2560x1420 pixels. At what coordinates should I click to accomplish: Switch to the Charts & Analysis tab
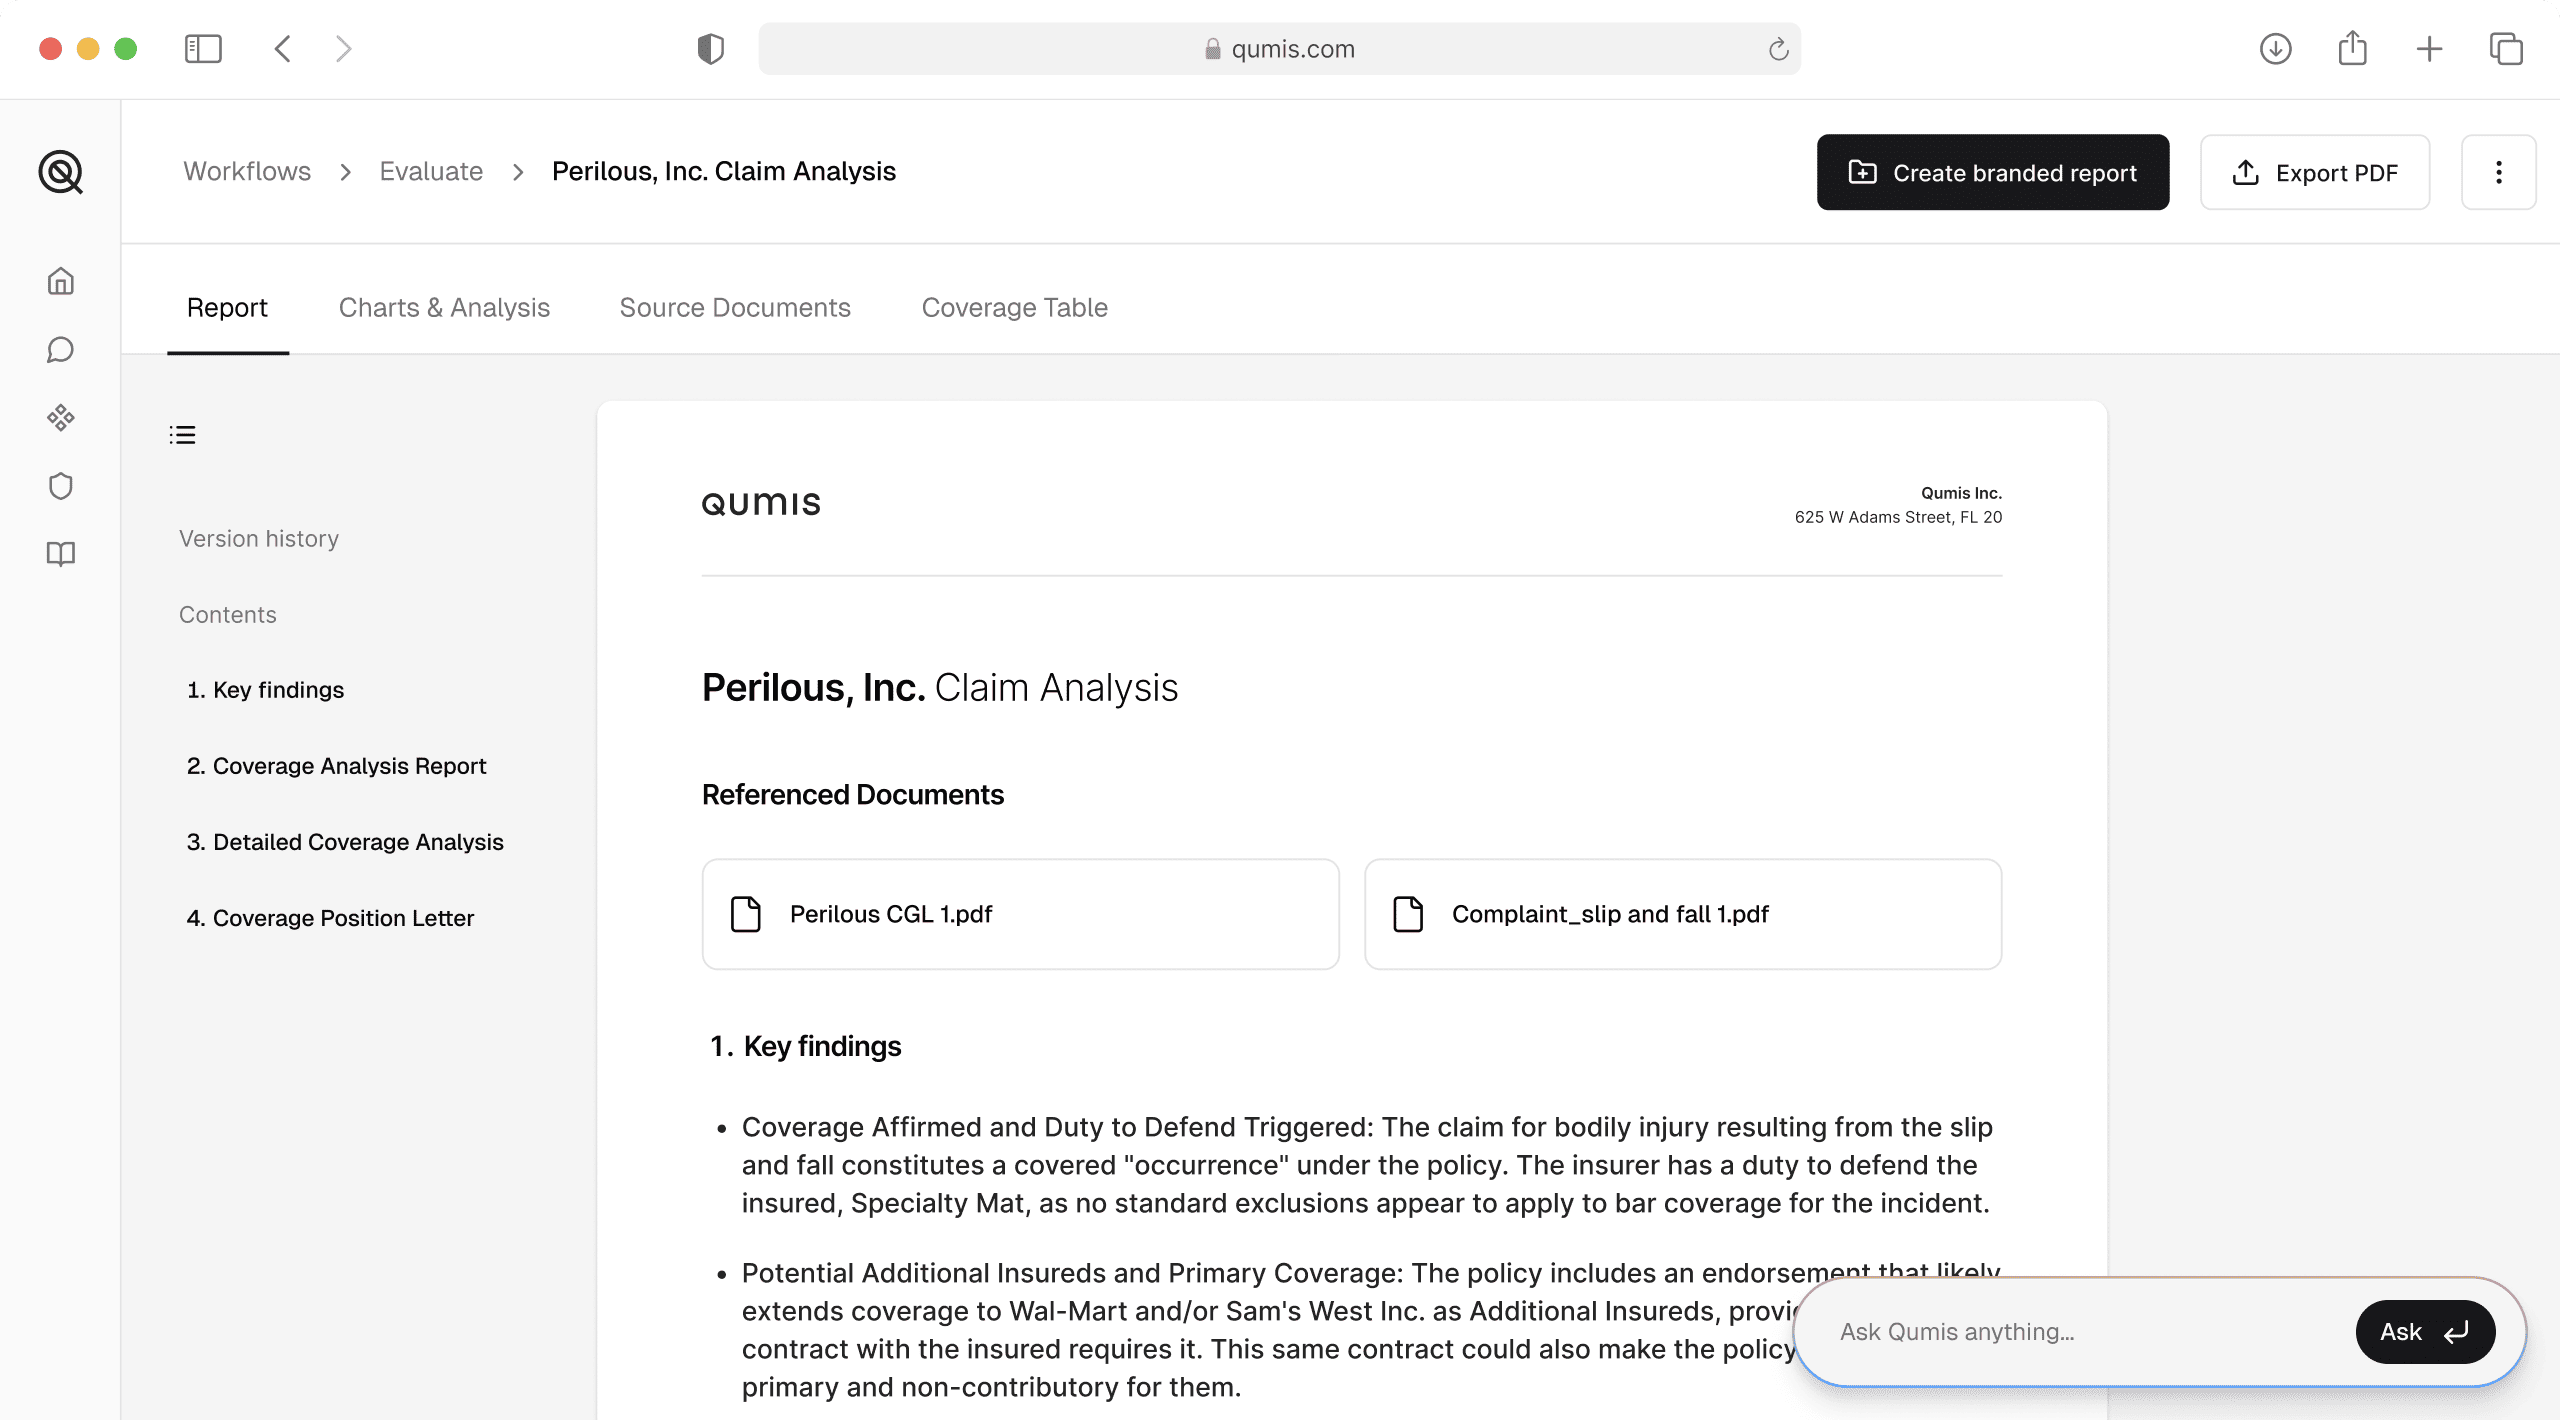point(444,307)
